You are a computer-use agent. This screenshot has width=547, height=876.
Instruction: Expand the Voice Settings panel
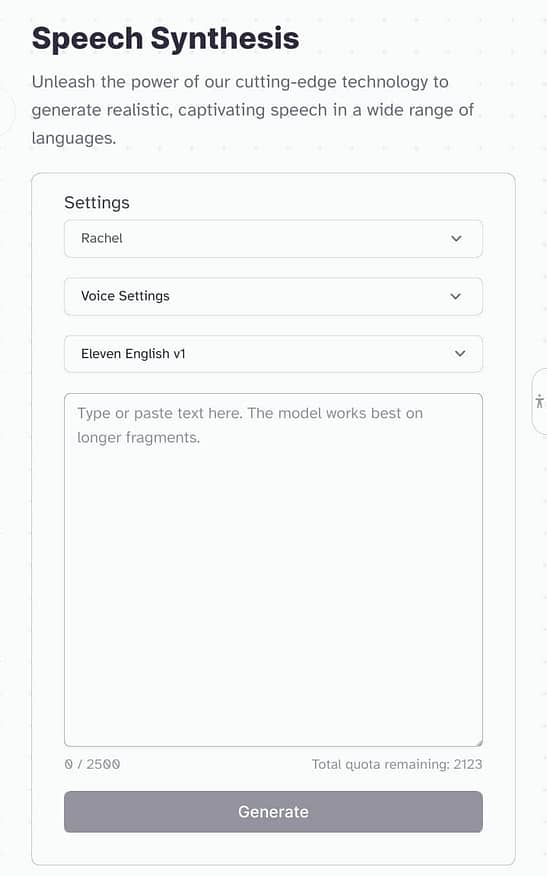point(273,296)
